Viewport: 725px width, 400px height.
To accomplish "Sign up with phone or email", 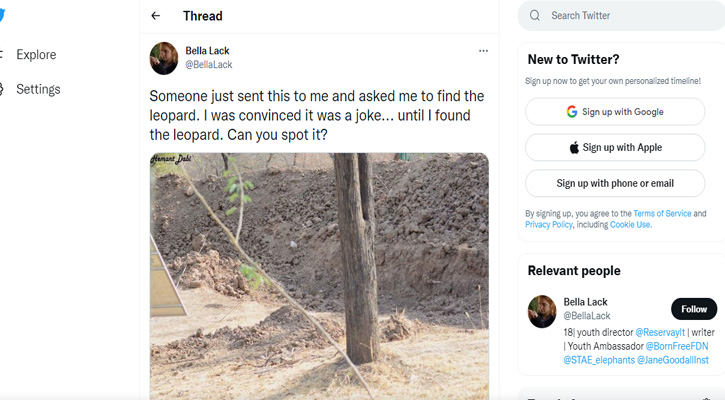I will 615,184.
